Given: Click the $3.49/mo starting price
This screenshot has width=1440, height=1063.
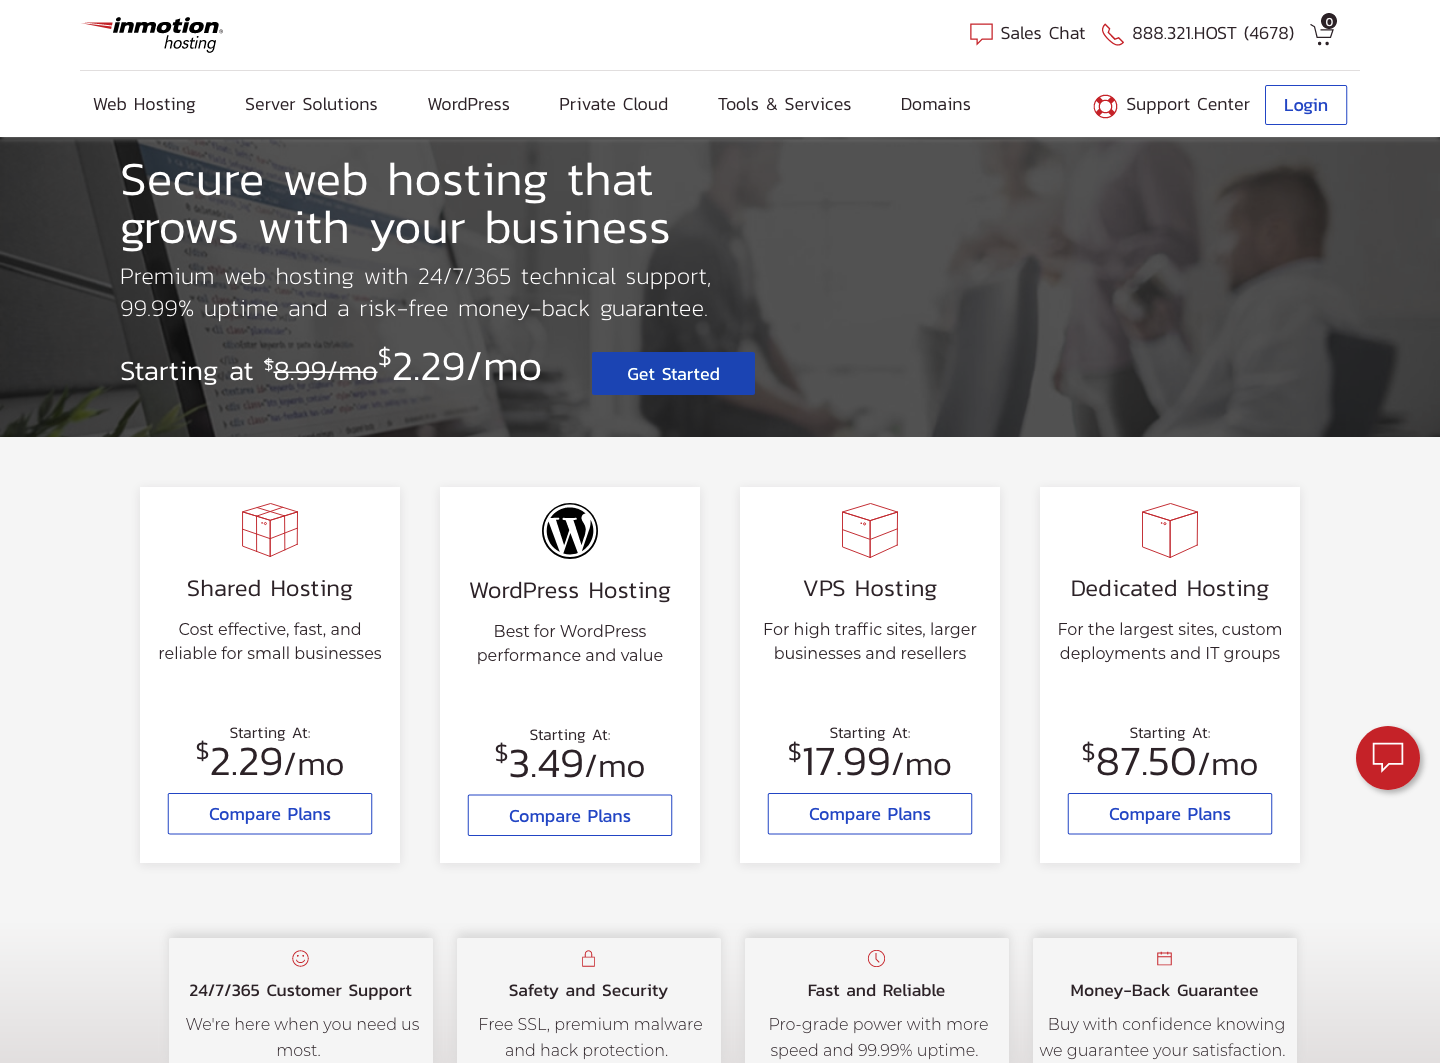Looking at the screenshot, I should pos(570,763).
